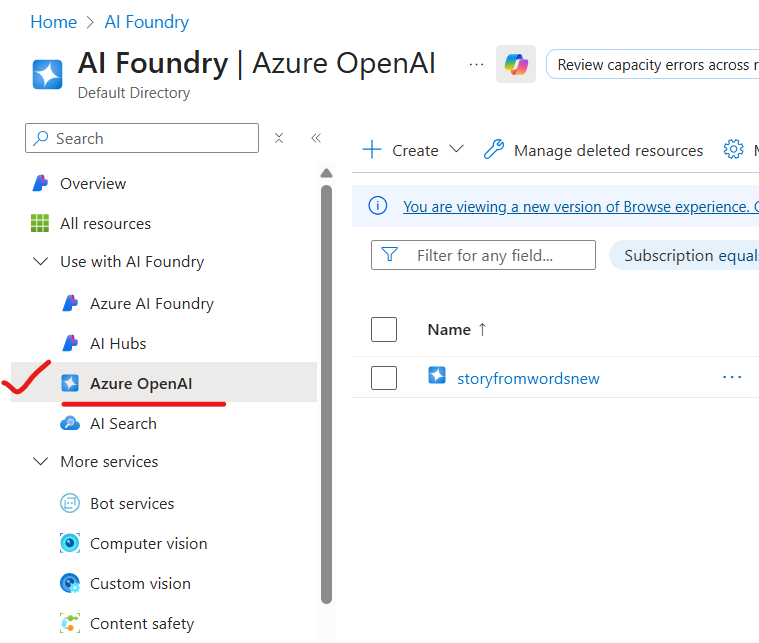Click the Content safety icon

pyautogui.click(x=70, y=623)
